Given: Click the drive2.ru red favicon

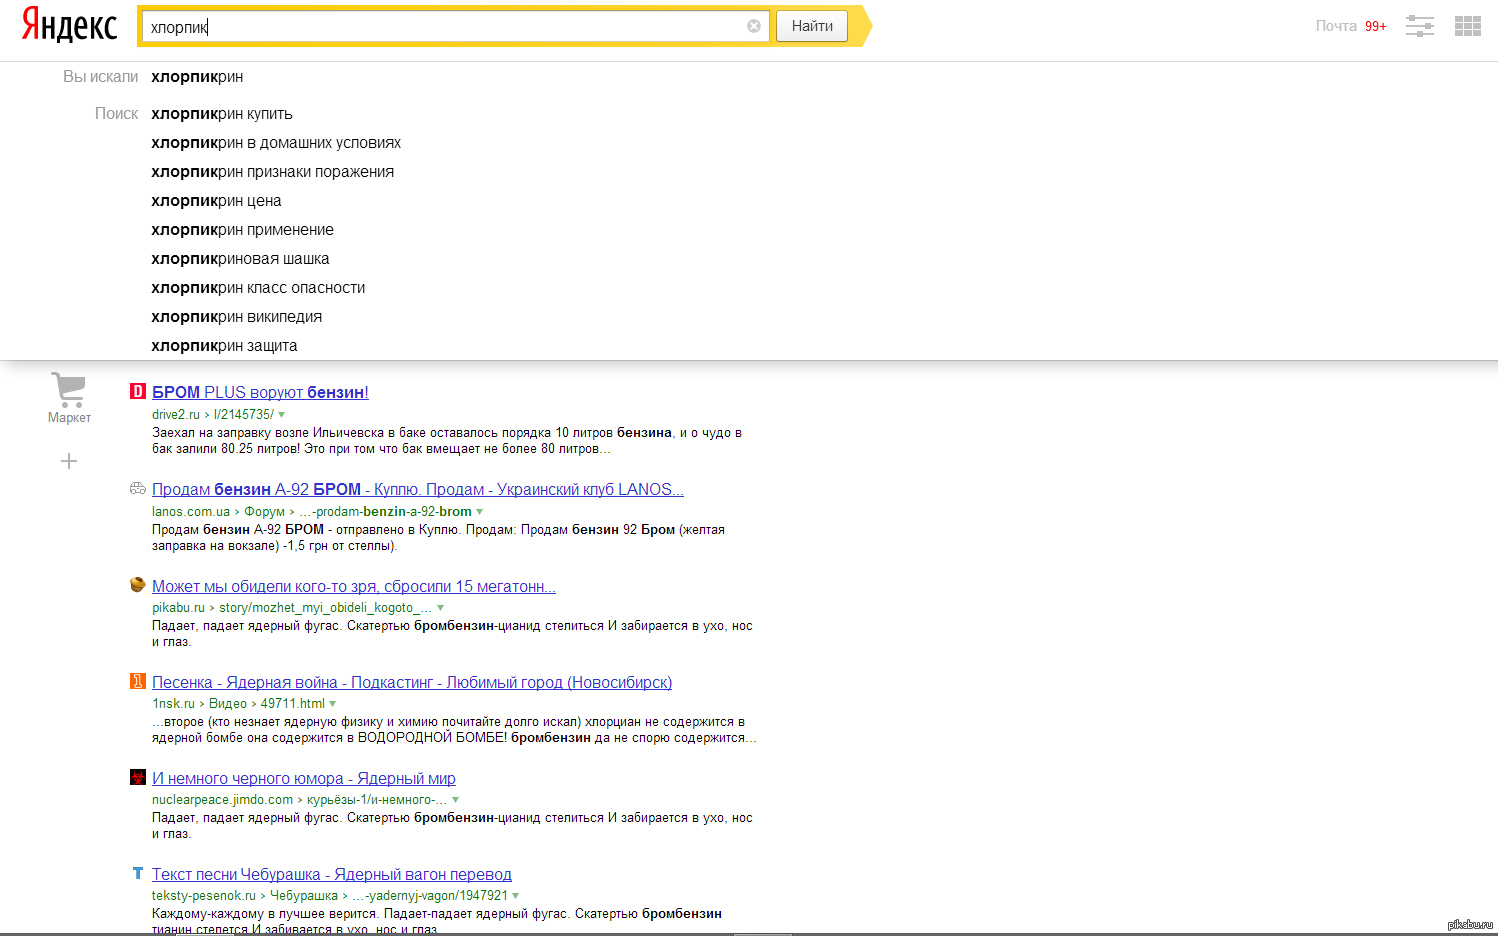Looking at the screenshot, I should pyautogui.click(x=138, y=392).
